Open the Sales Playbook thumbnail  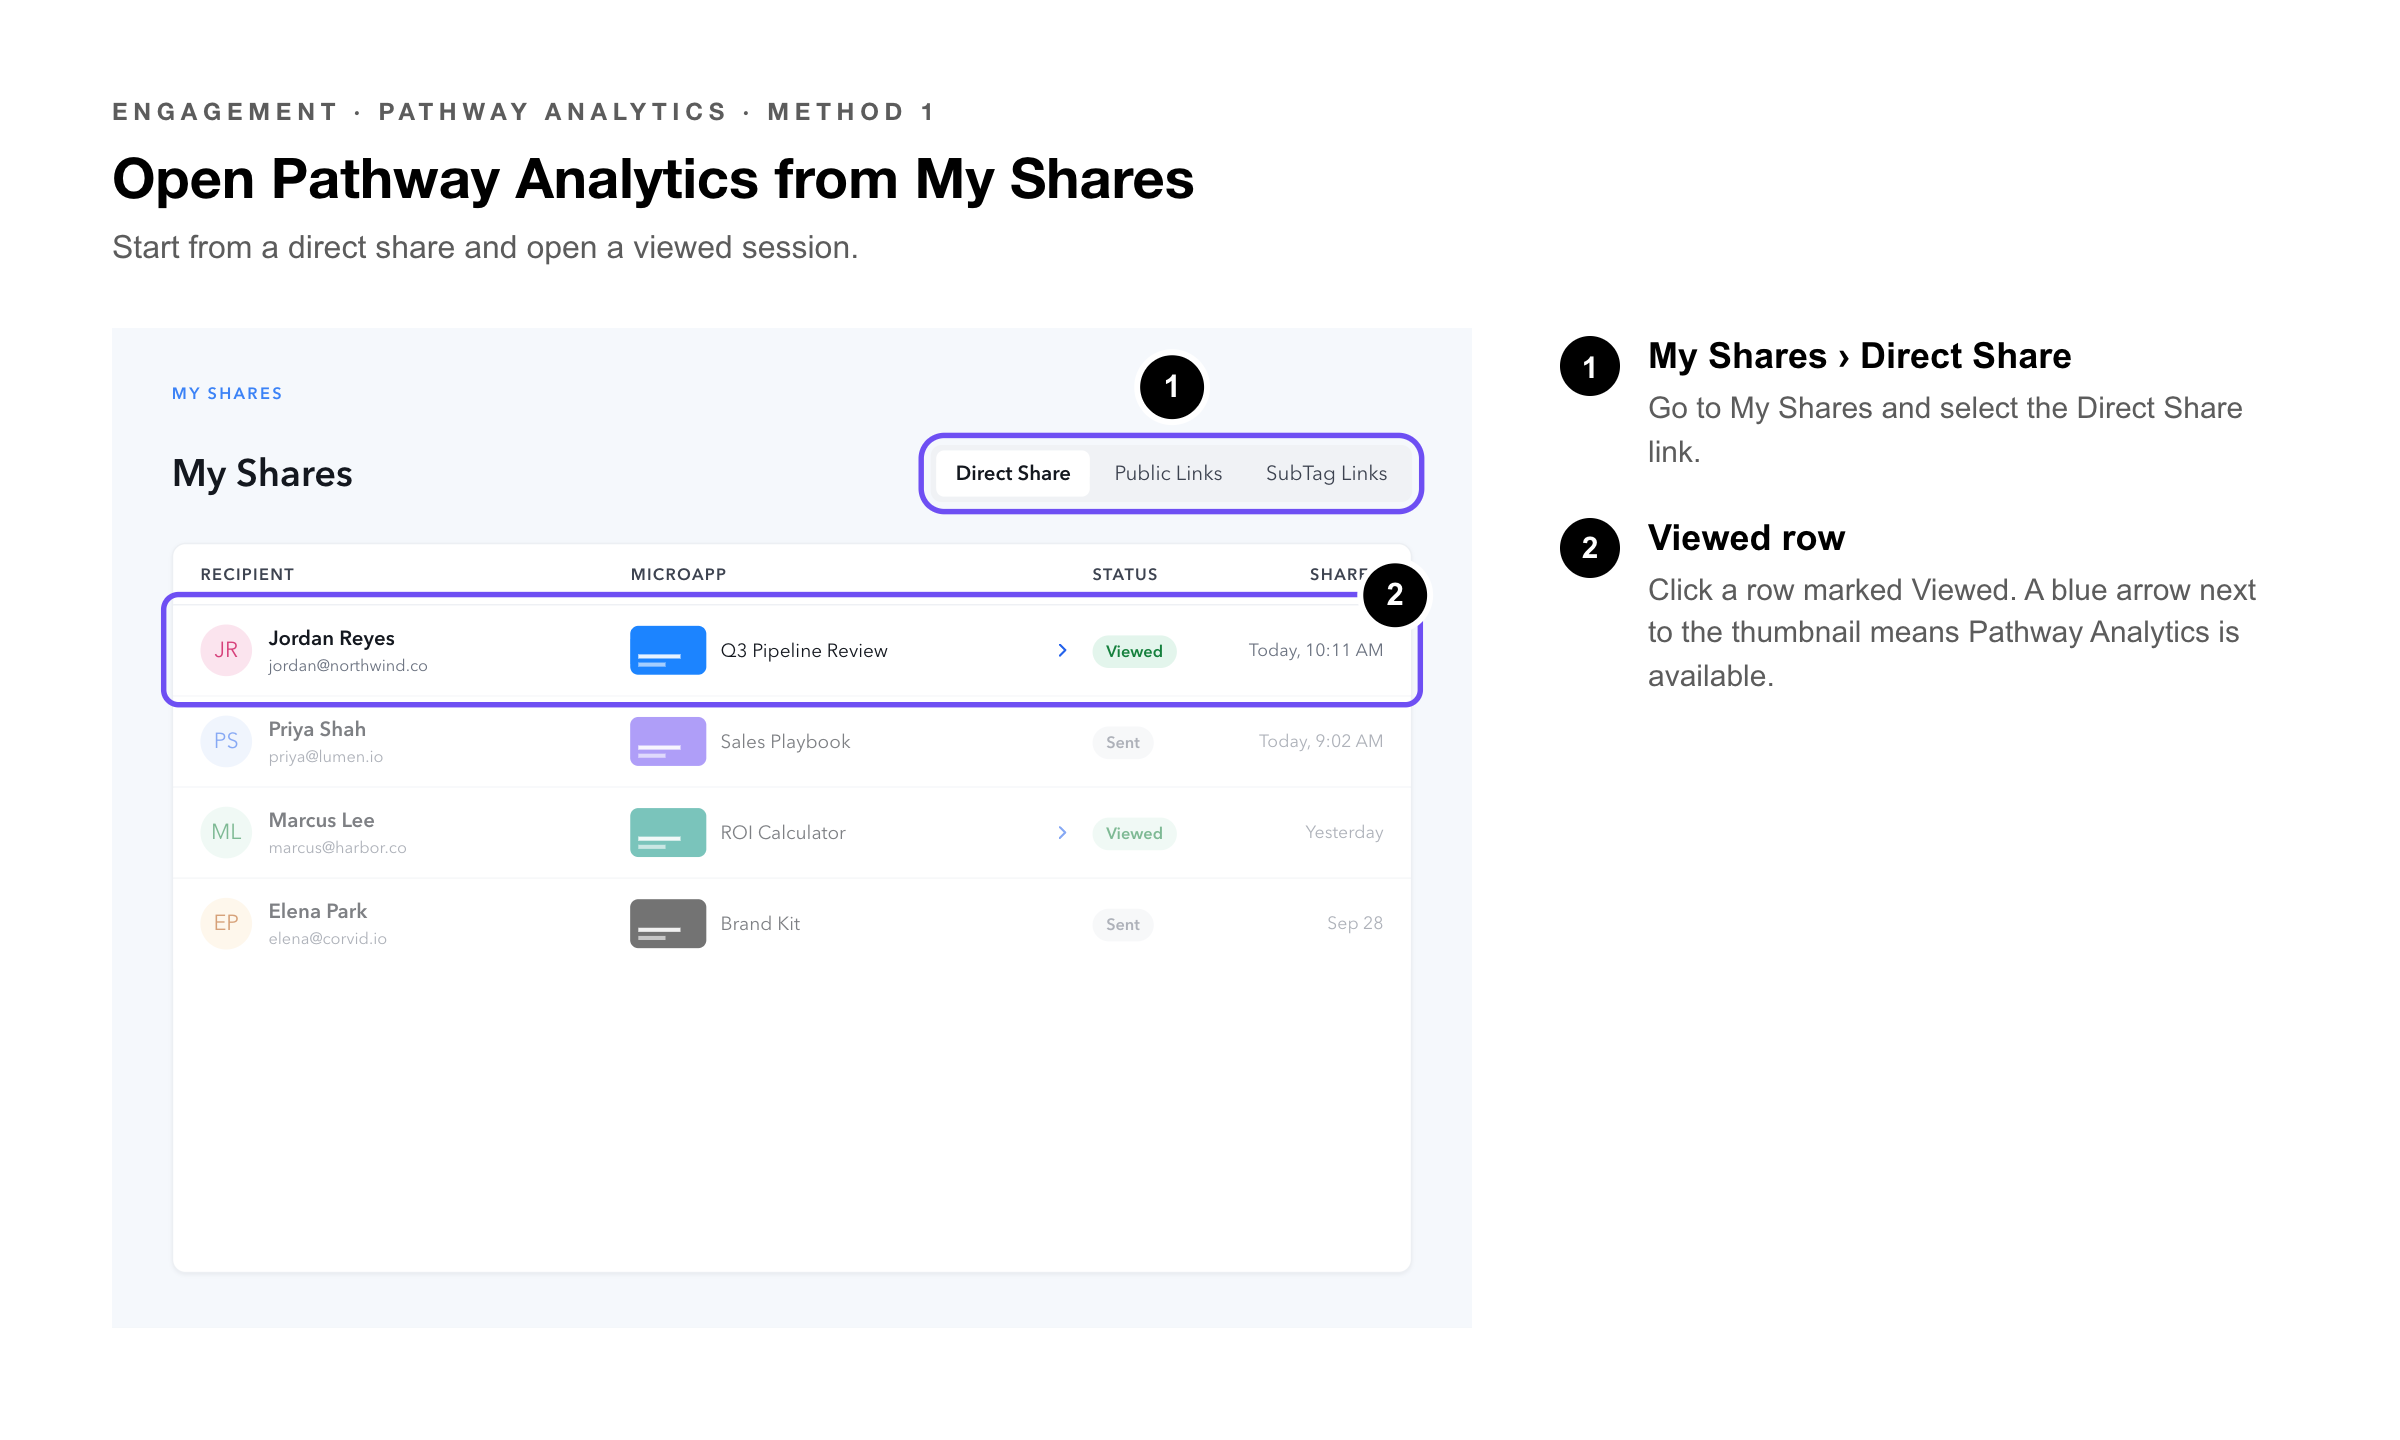pyautogui.click(x=668, y=741)
